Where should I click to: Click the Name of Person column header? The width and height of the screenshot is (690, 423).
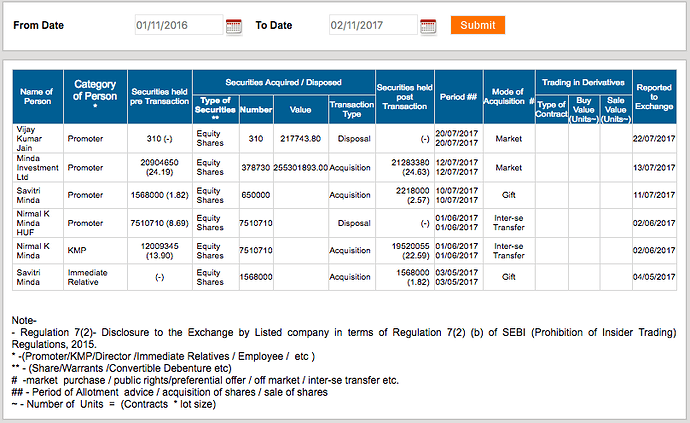pos(37,96)
